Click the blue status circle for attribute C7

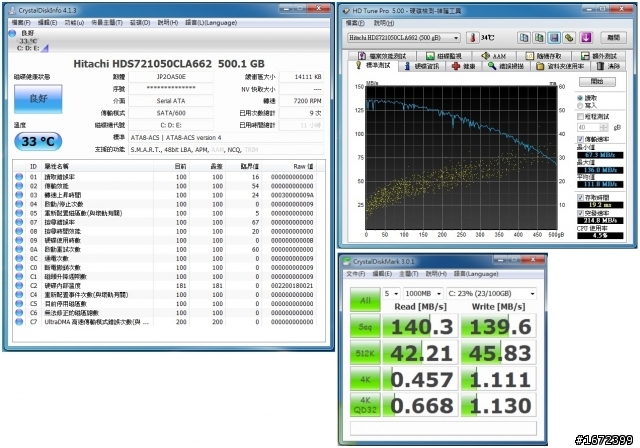pos(19,322)
